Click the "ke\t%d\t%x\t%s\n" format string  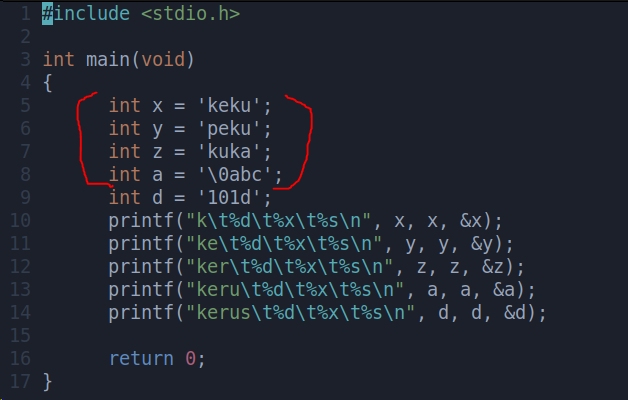(x=284, y=244)
